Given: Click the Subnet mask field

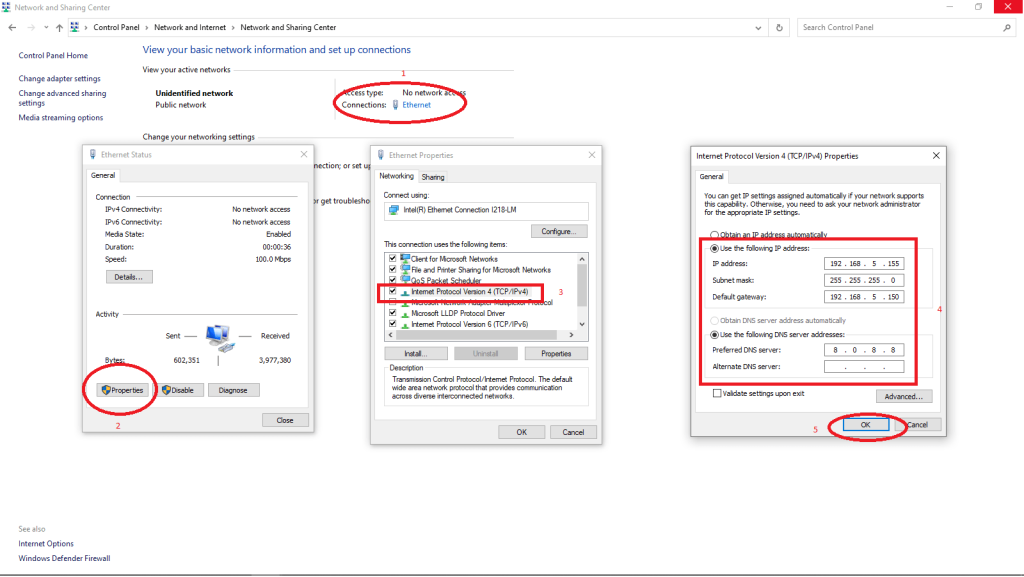Looking at the screenshot, I should tap(864, 280).
